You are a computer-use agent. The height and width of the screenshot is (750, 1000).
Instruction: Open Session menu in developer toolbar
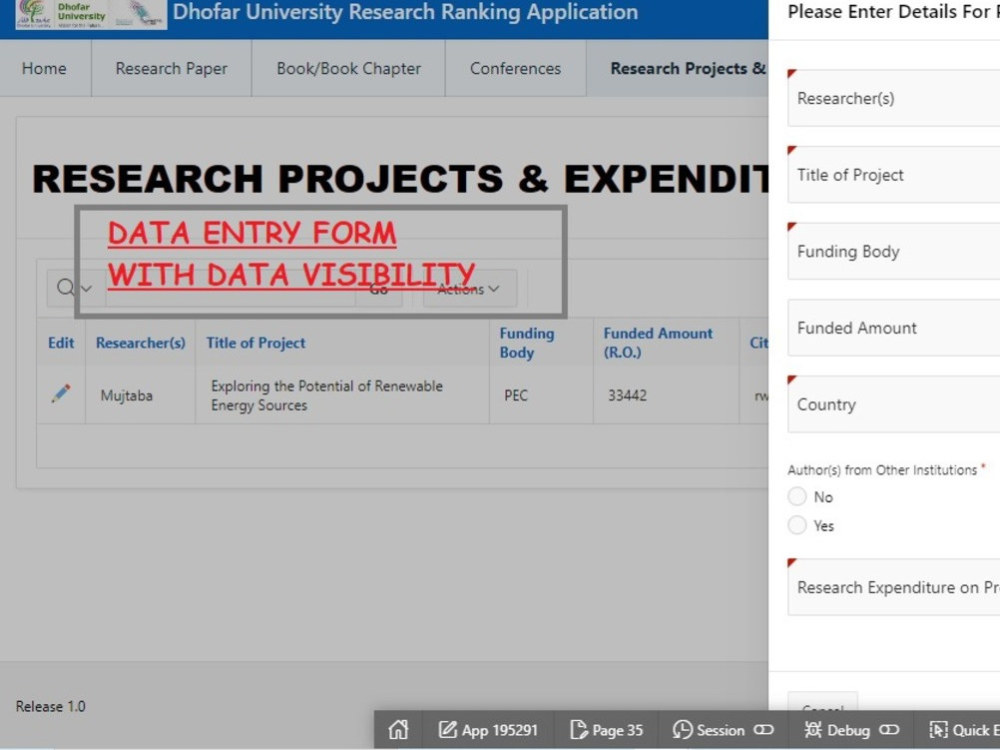coord(723,730)
